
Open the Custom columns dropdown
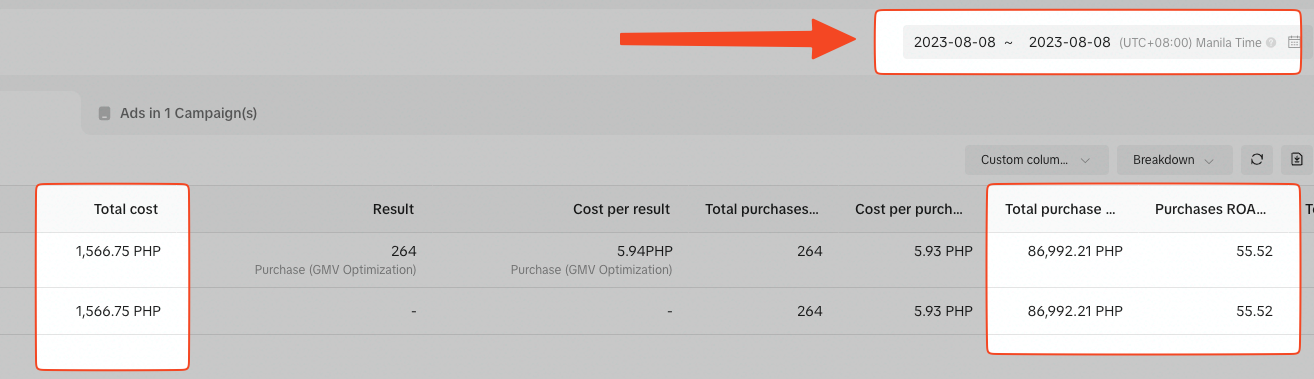(x=1036, y=160)
